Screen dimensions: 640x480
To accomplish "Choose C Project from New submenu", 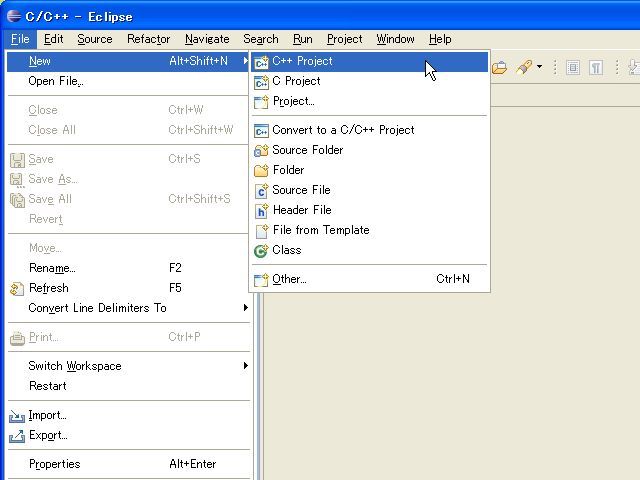I will tap(369, 81).
